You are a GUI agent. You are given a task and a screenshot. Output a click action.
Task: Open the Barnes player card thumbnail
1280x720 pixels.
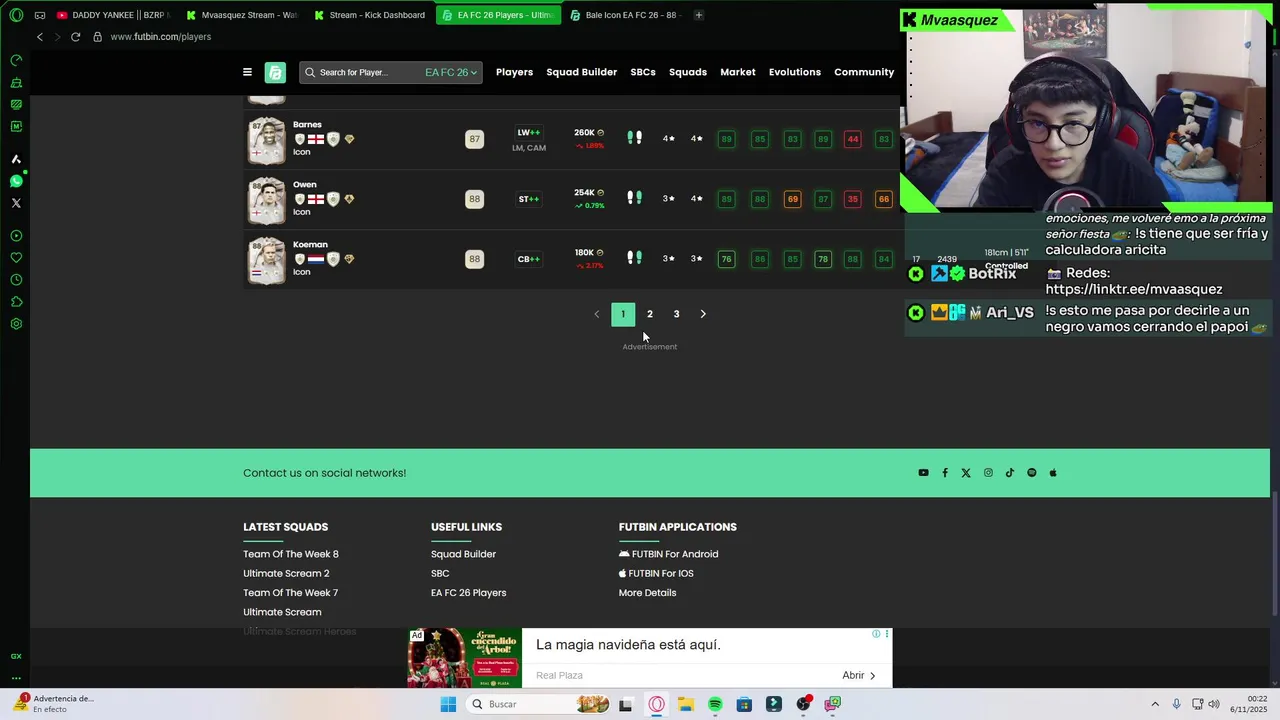(266, 140)
